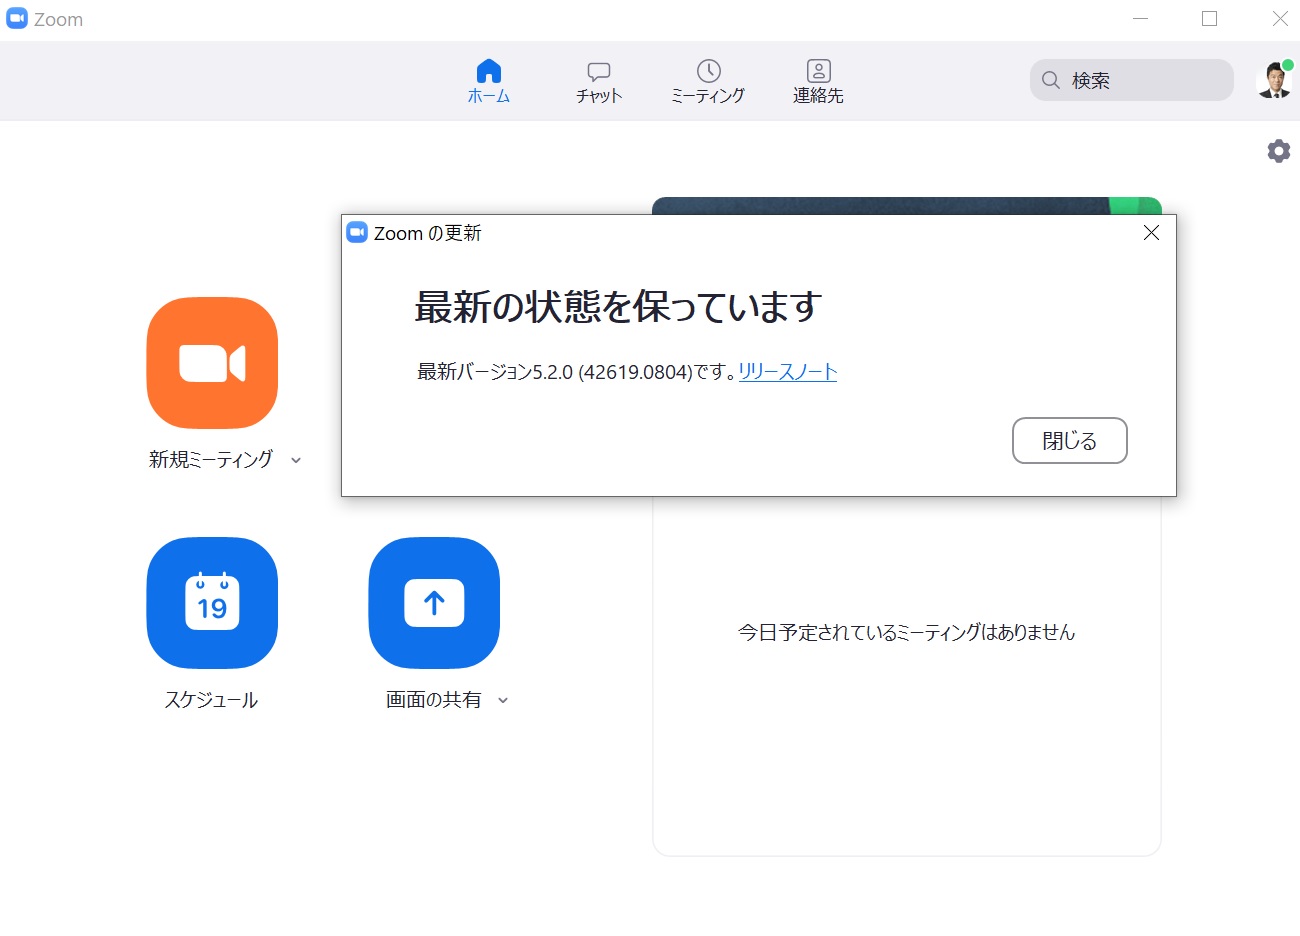Open the リリースノート link
Image resolution: width=1300 pixels, height=936 pixels.
click(x=788, y=372)
